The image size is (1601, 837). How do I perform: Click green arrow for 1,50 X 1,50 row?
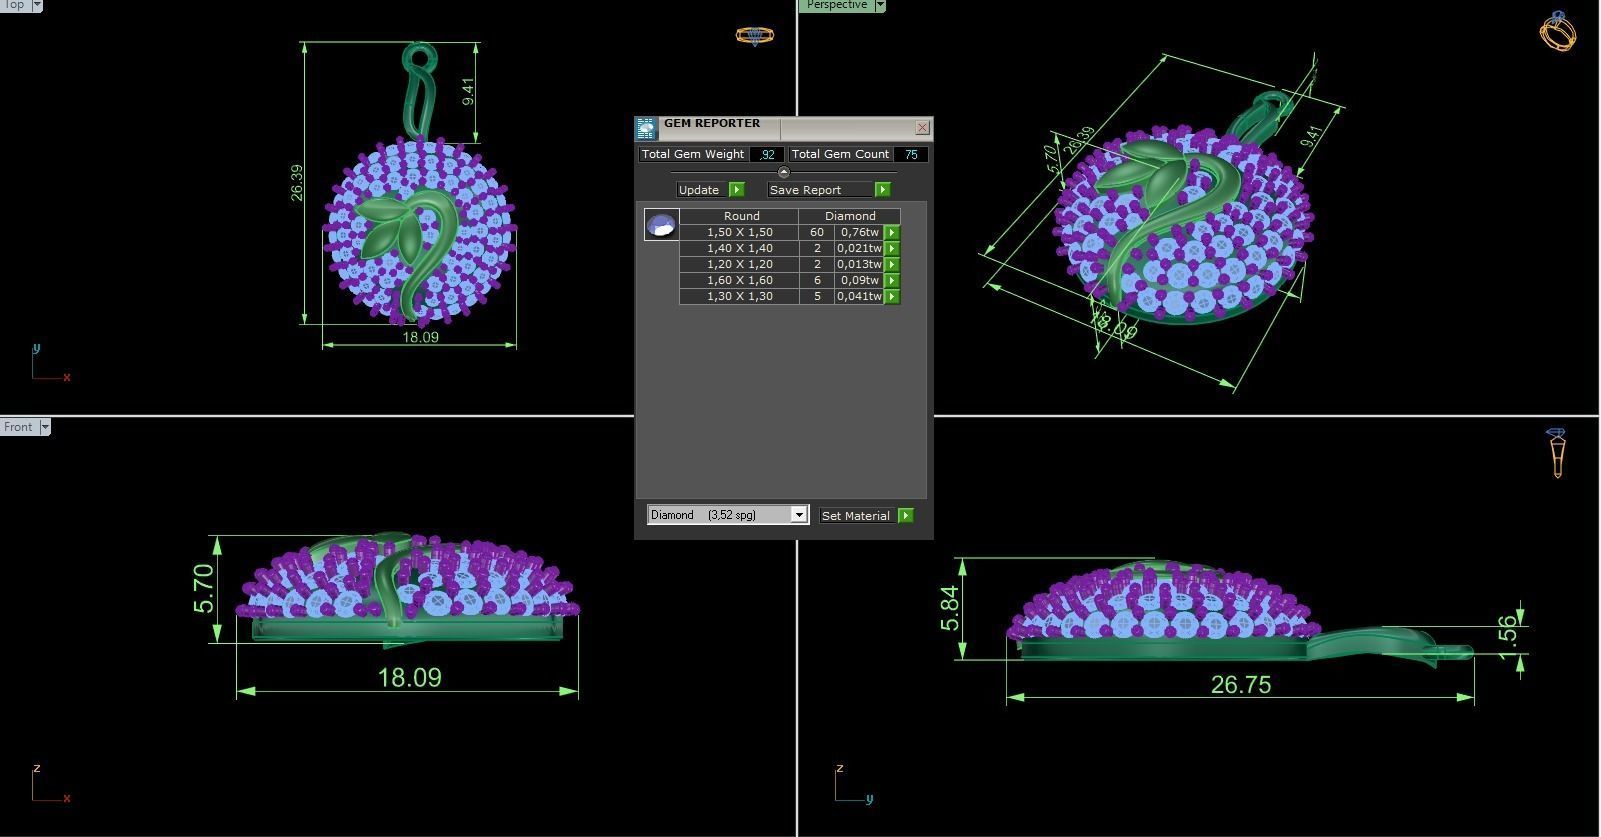click(x=892, y=232)
